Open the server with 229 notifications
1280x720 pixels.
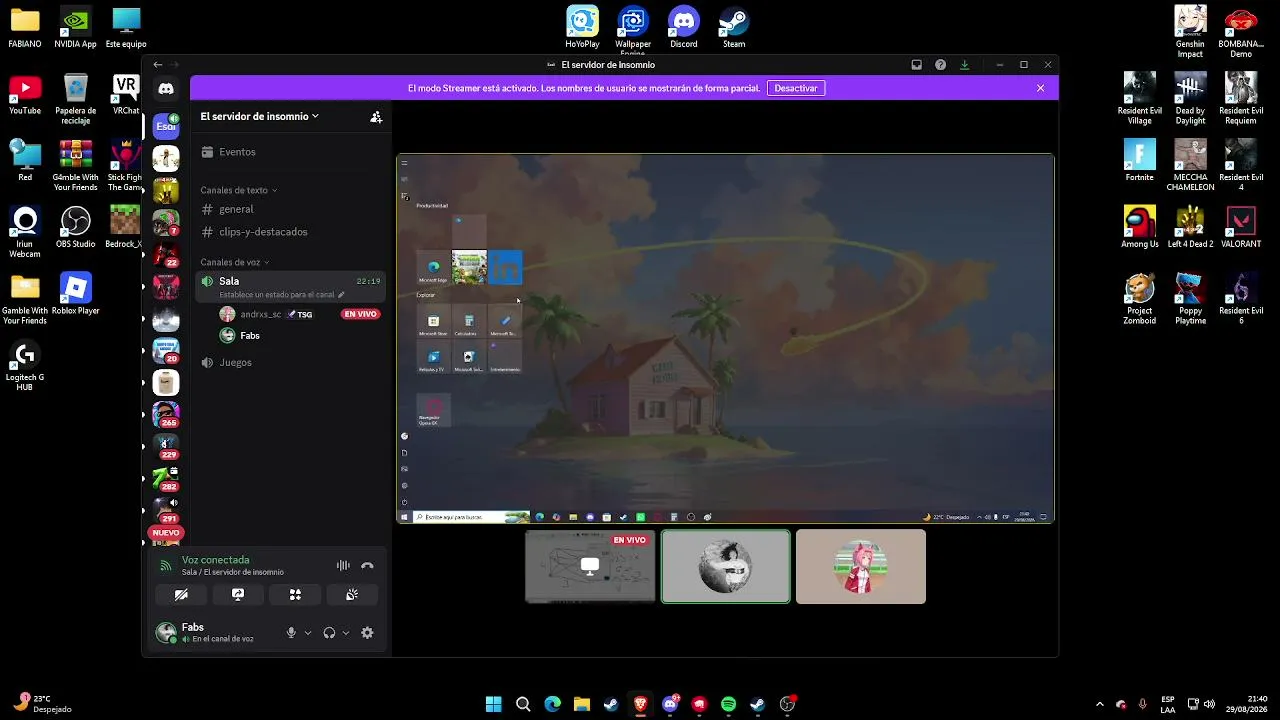click(166, 447)
